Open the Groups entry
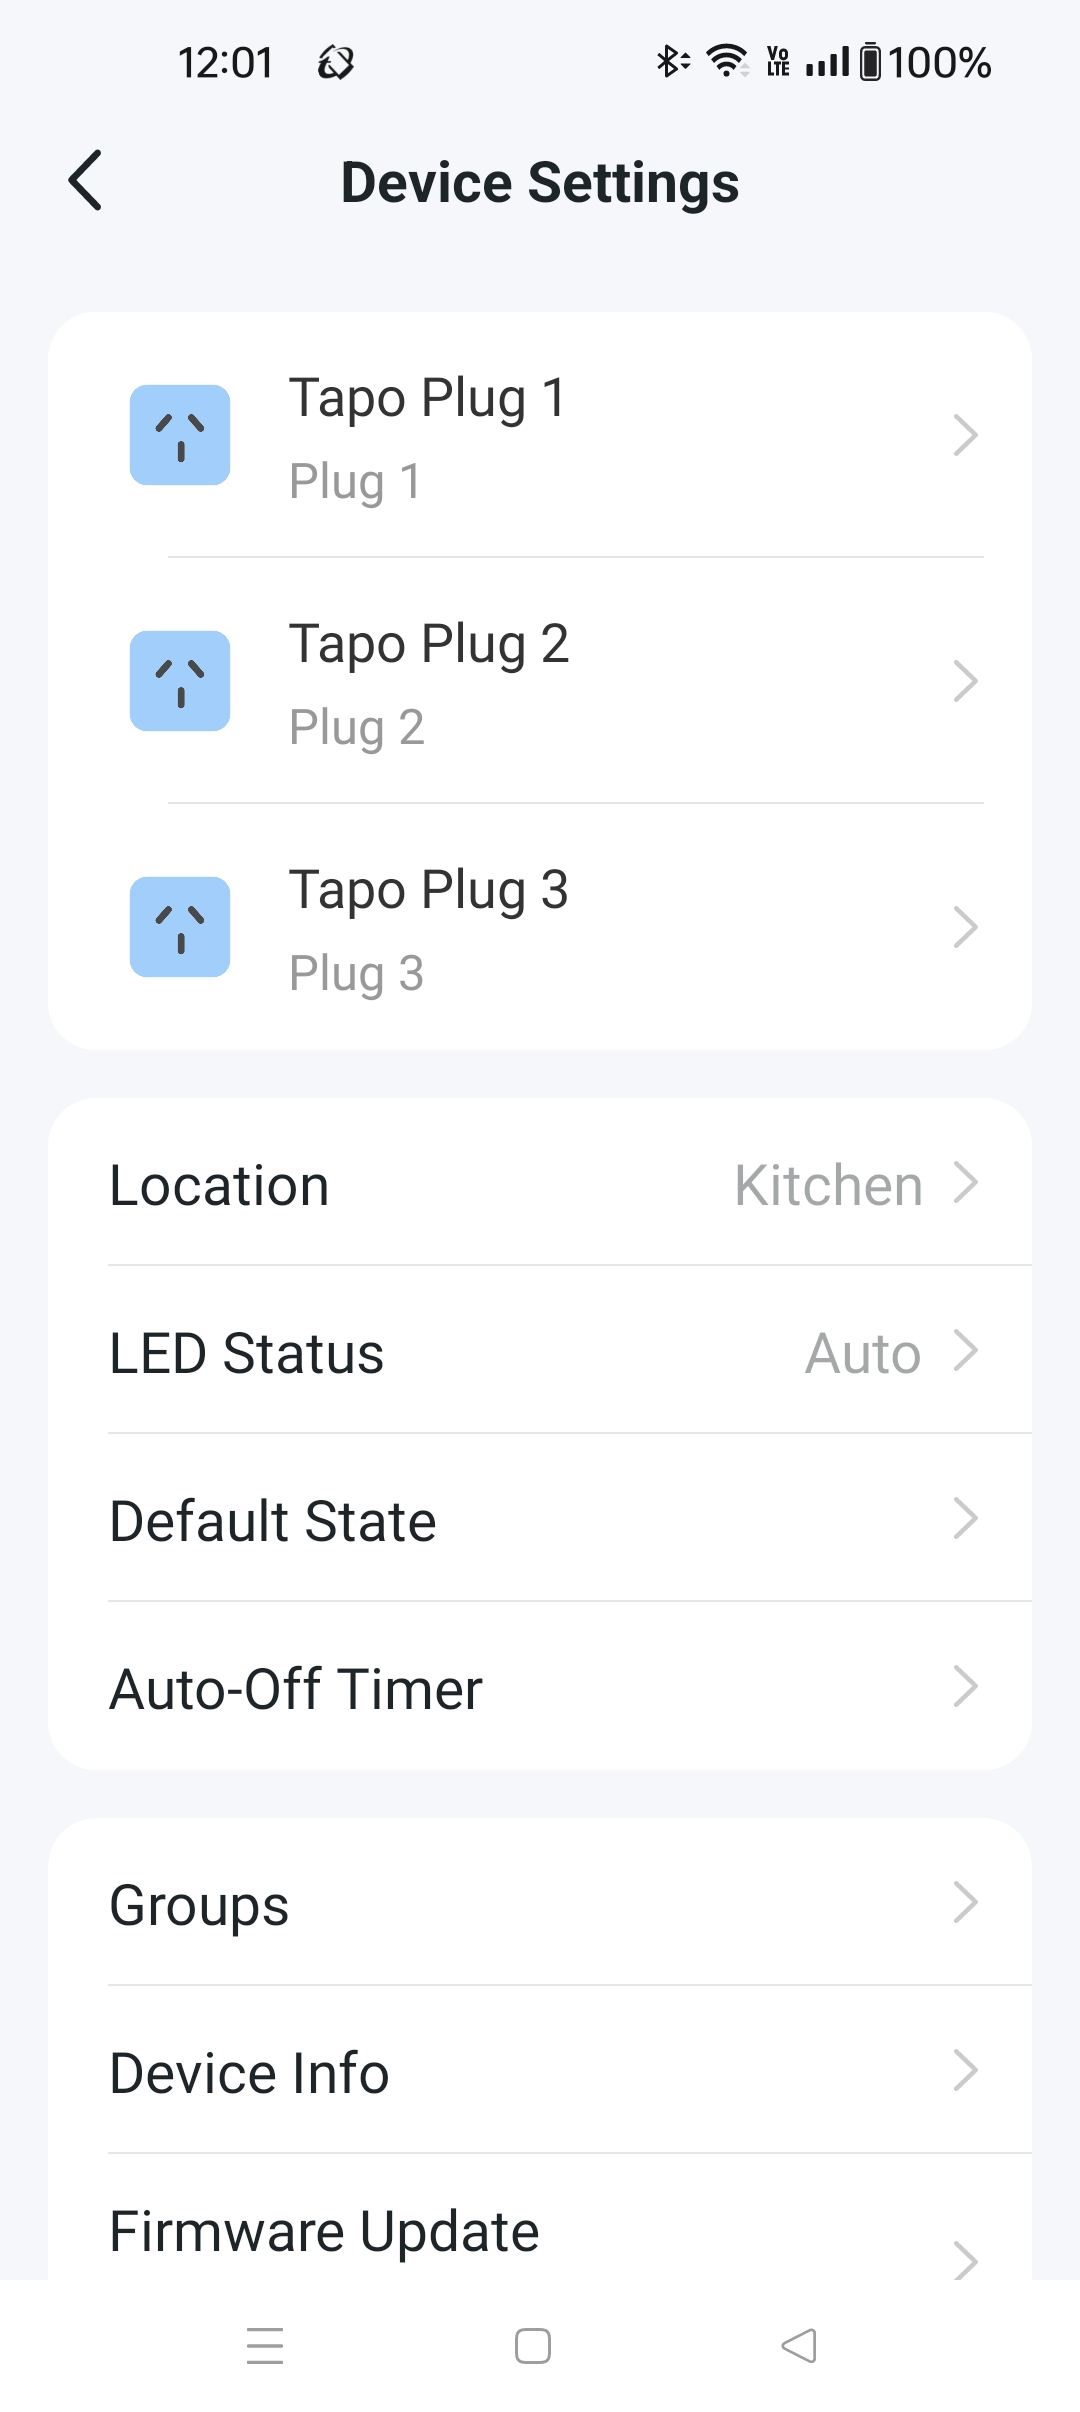1080x2412 pixels. point(540,1905)
